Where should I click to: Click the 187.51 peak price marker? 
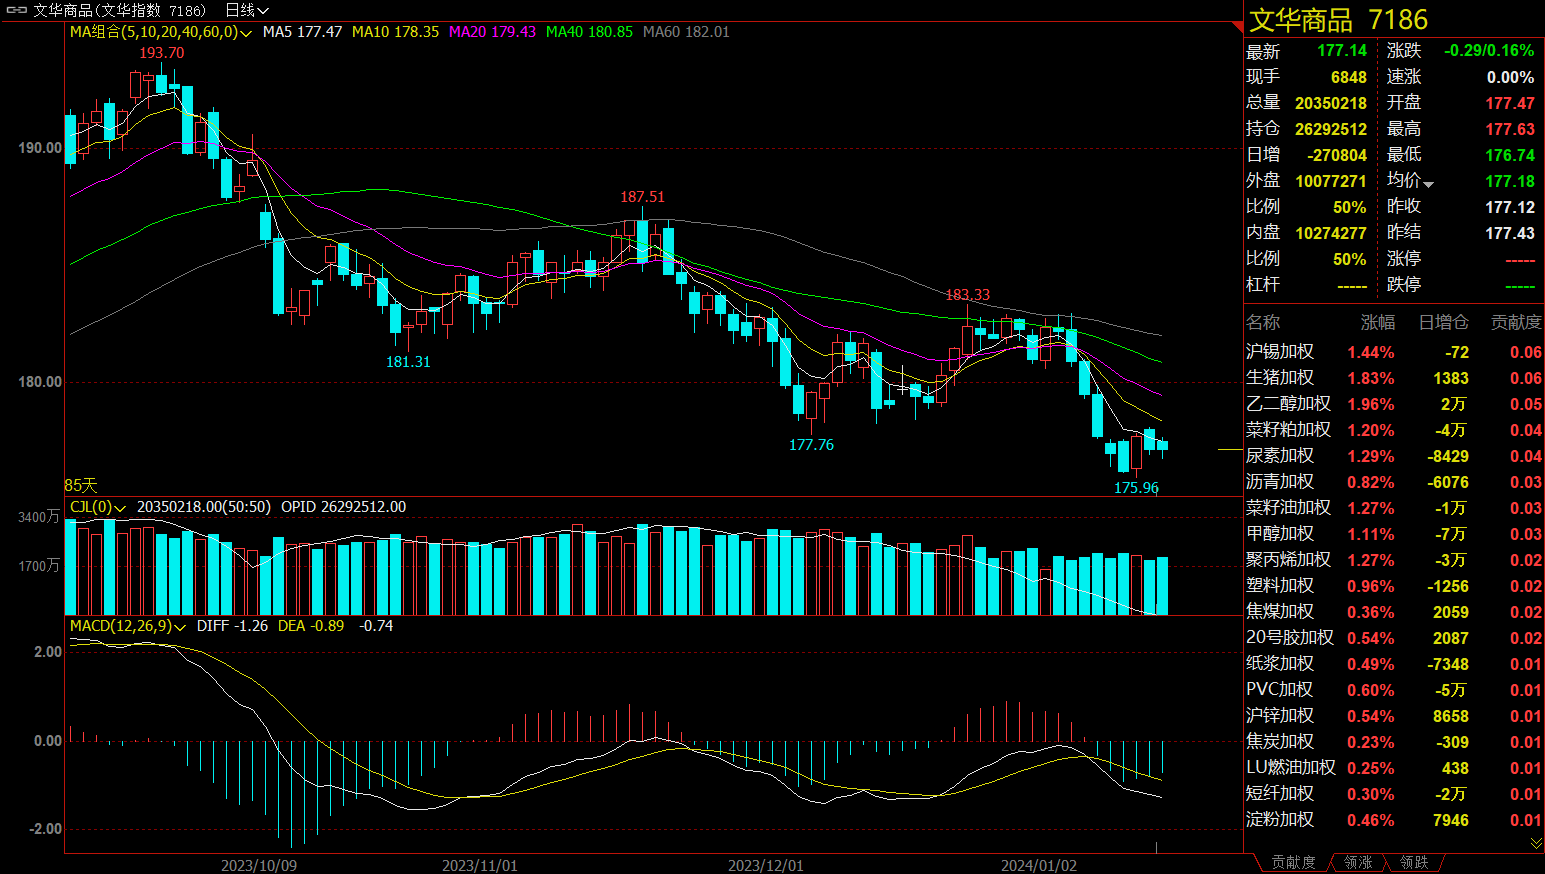[642, 197]
